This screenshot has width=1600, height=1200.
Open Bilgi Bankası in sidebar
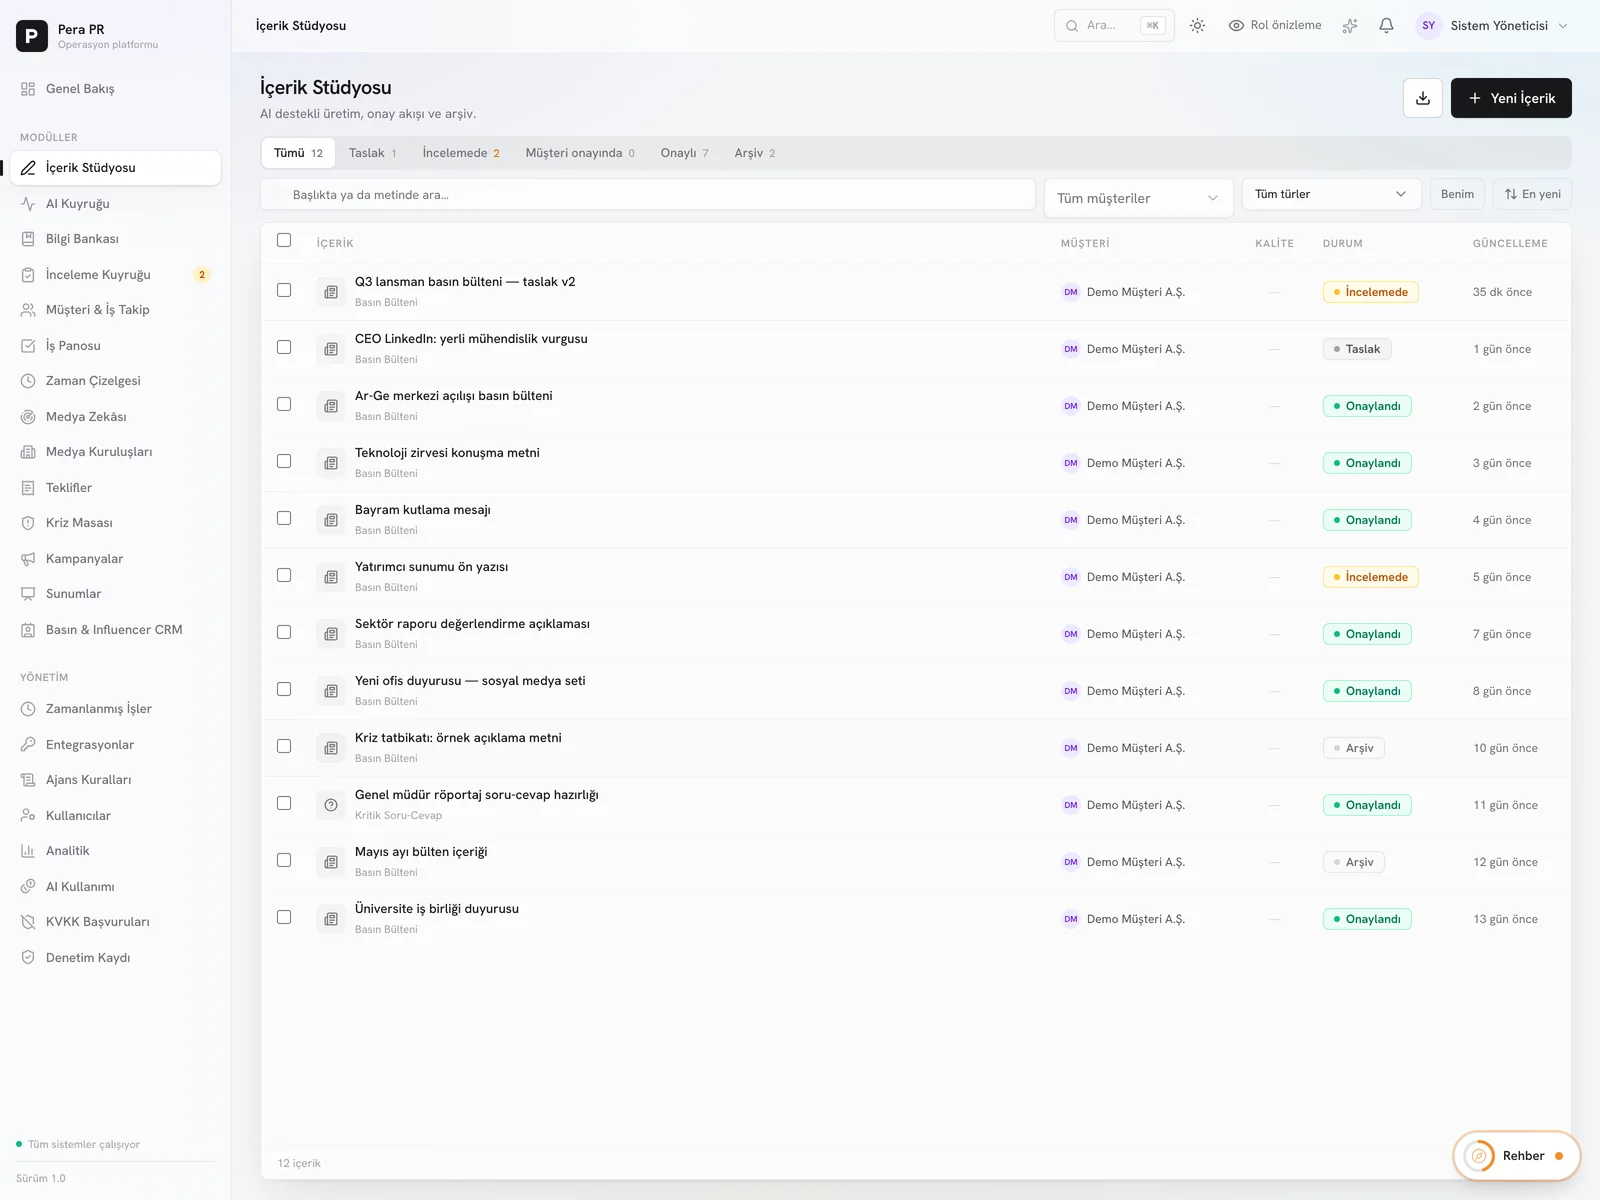click(115, 239)
